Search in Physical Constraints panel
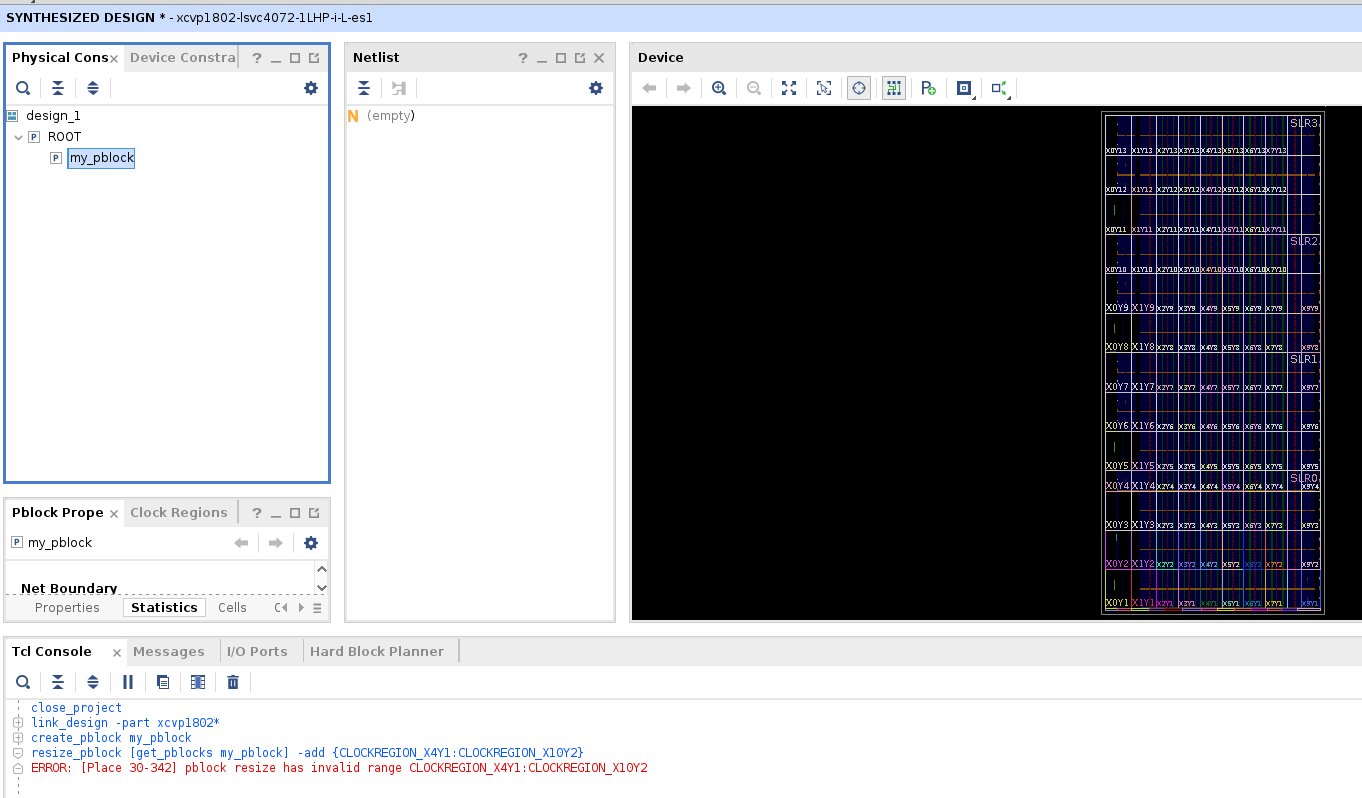Screen dimensions: 1362x798 click(23, 88)
